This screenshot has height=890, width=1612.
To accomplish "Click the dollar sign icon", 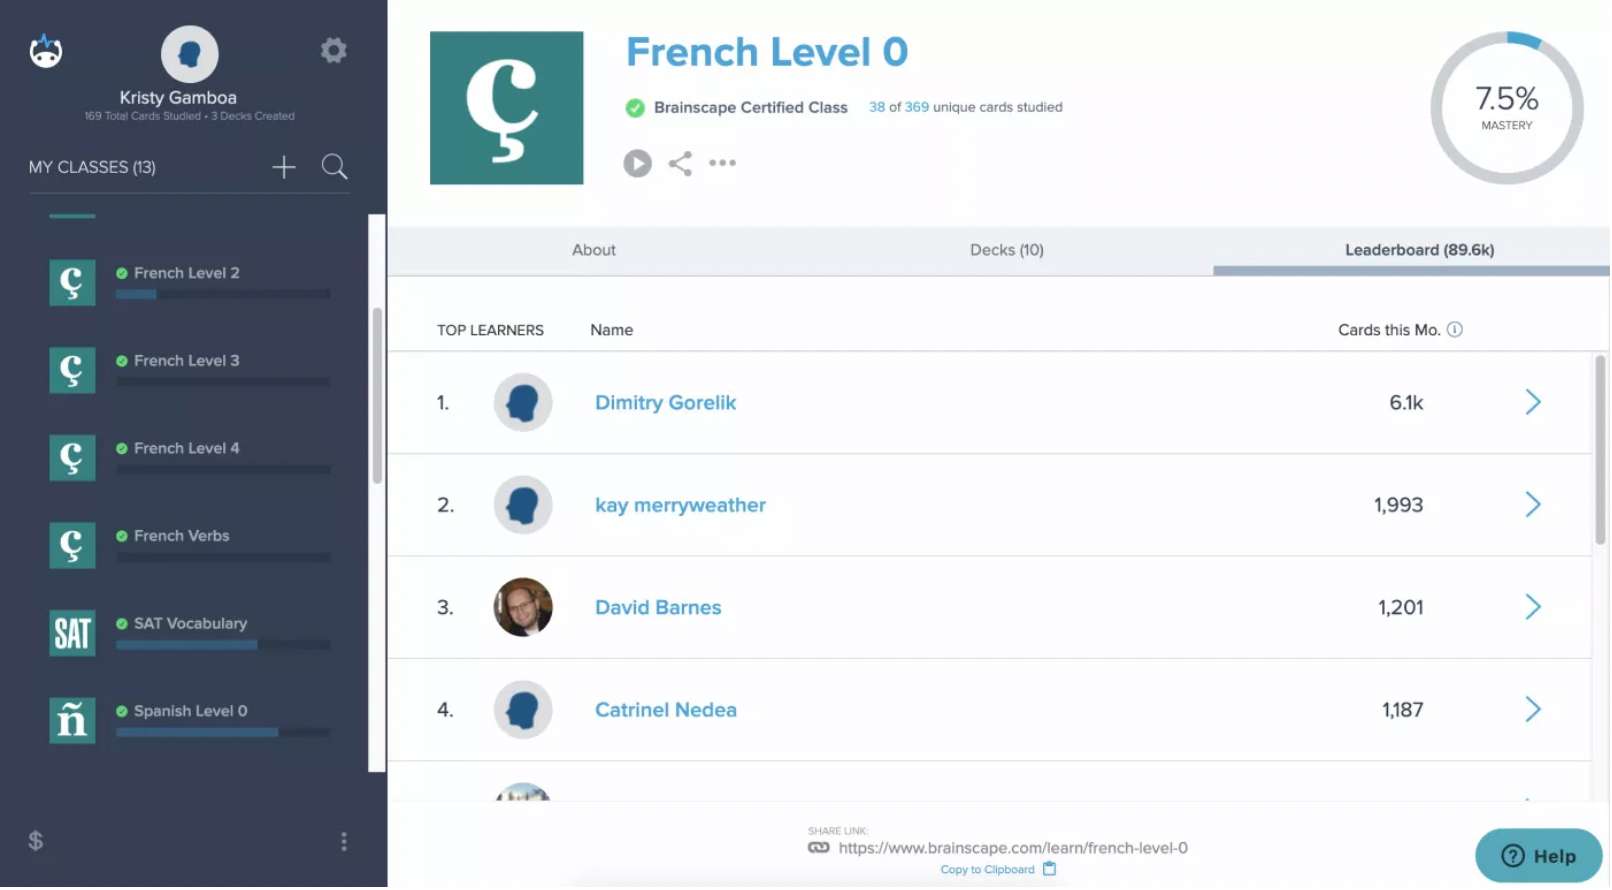I will coord(36,842).
